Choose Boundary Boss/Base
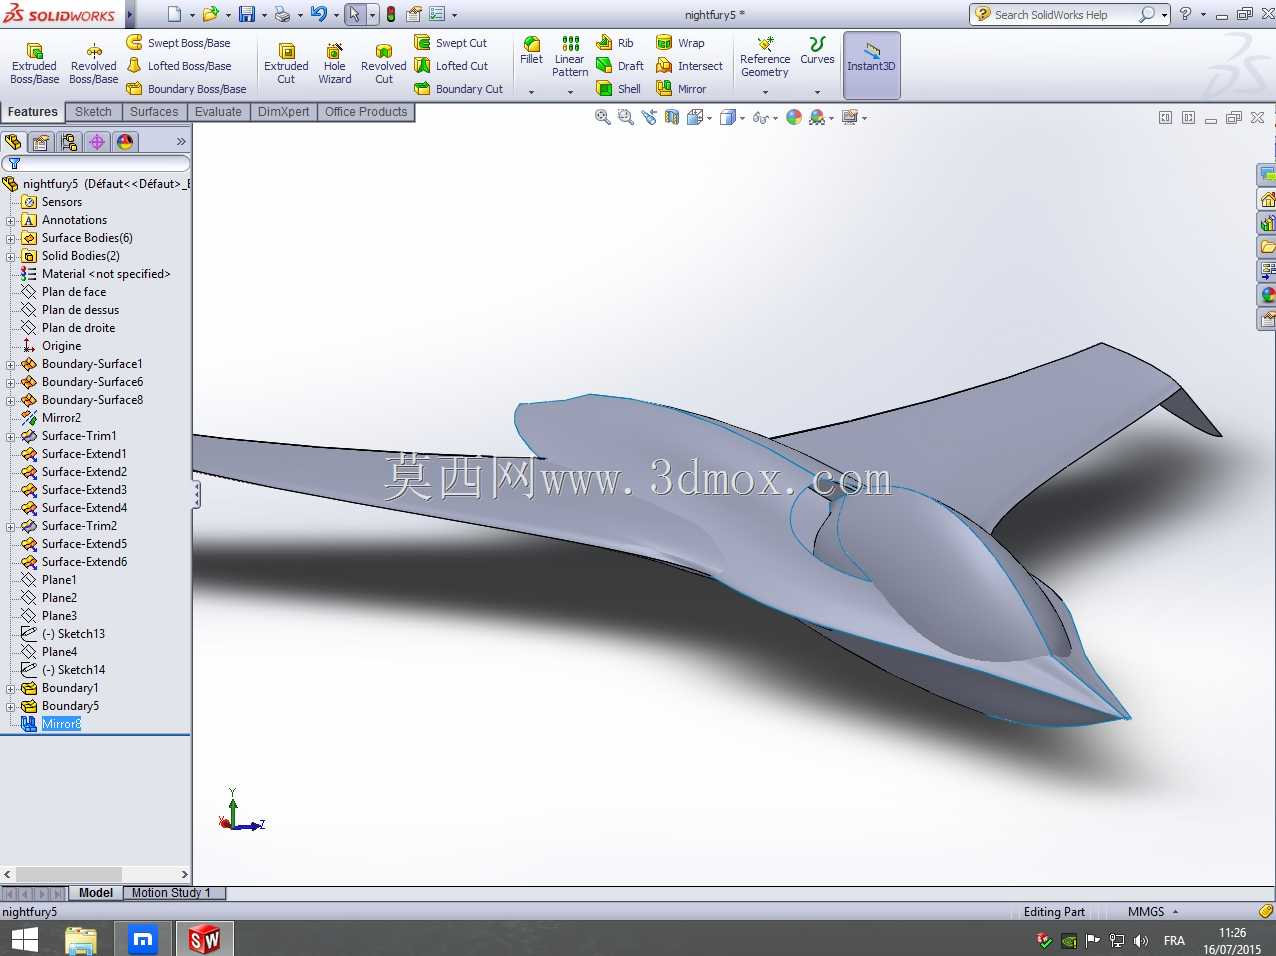Image resolution: width=1276 pixels, height=956 pixels. click(187, 89)
